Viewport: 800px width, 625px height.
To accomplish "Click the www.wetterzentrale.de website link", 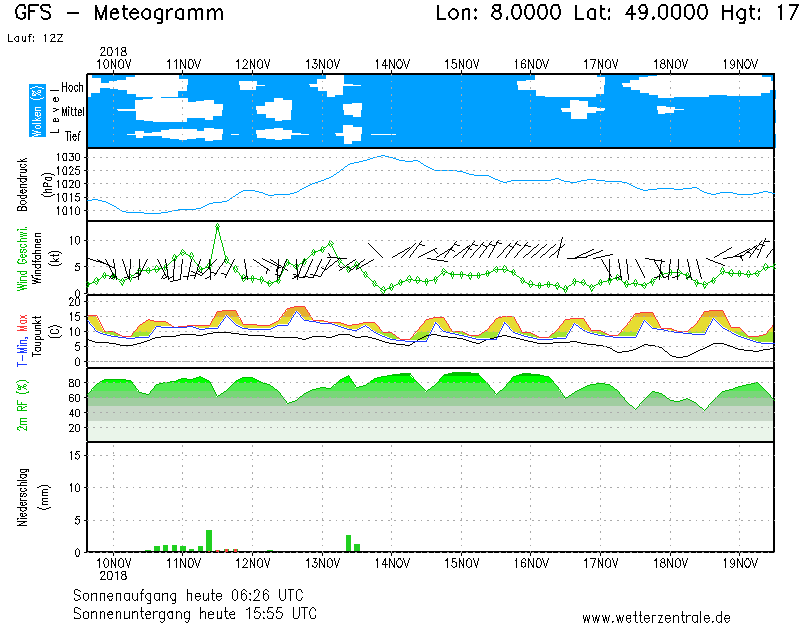I will click(656, 617).
